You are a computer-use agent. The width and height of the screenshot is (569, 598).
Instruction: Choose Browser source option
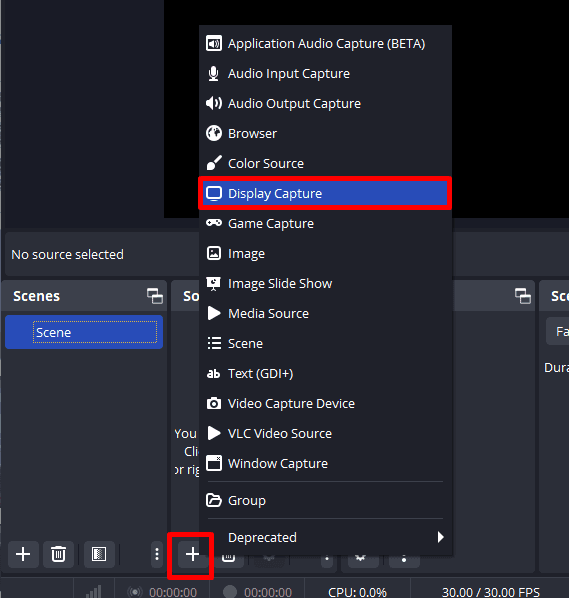(x=325, y=133)
